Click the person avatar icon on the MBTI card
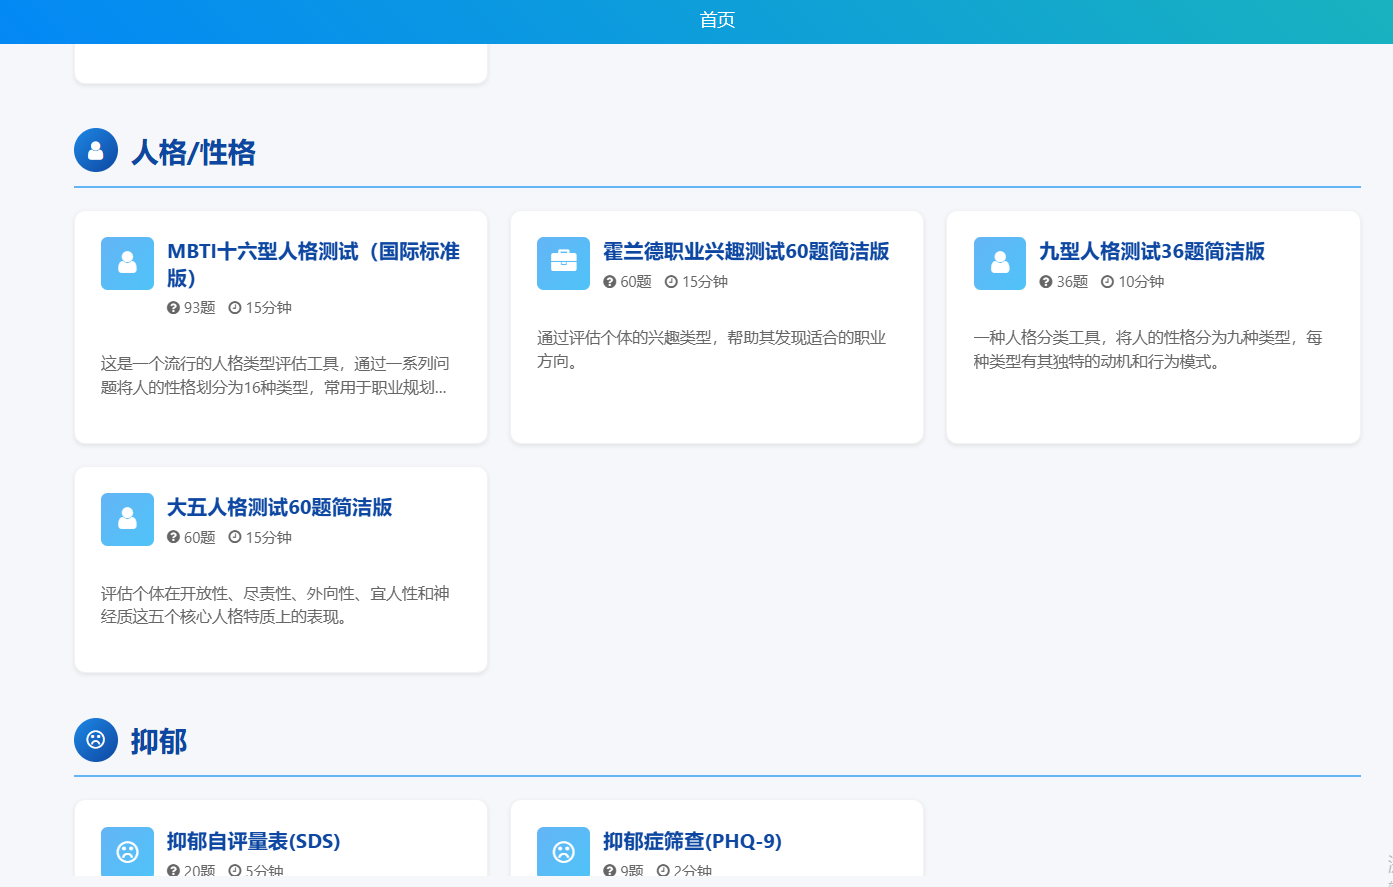The image size is (1393, 887). coord(127,263)
